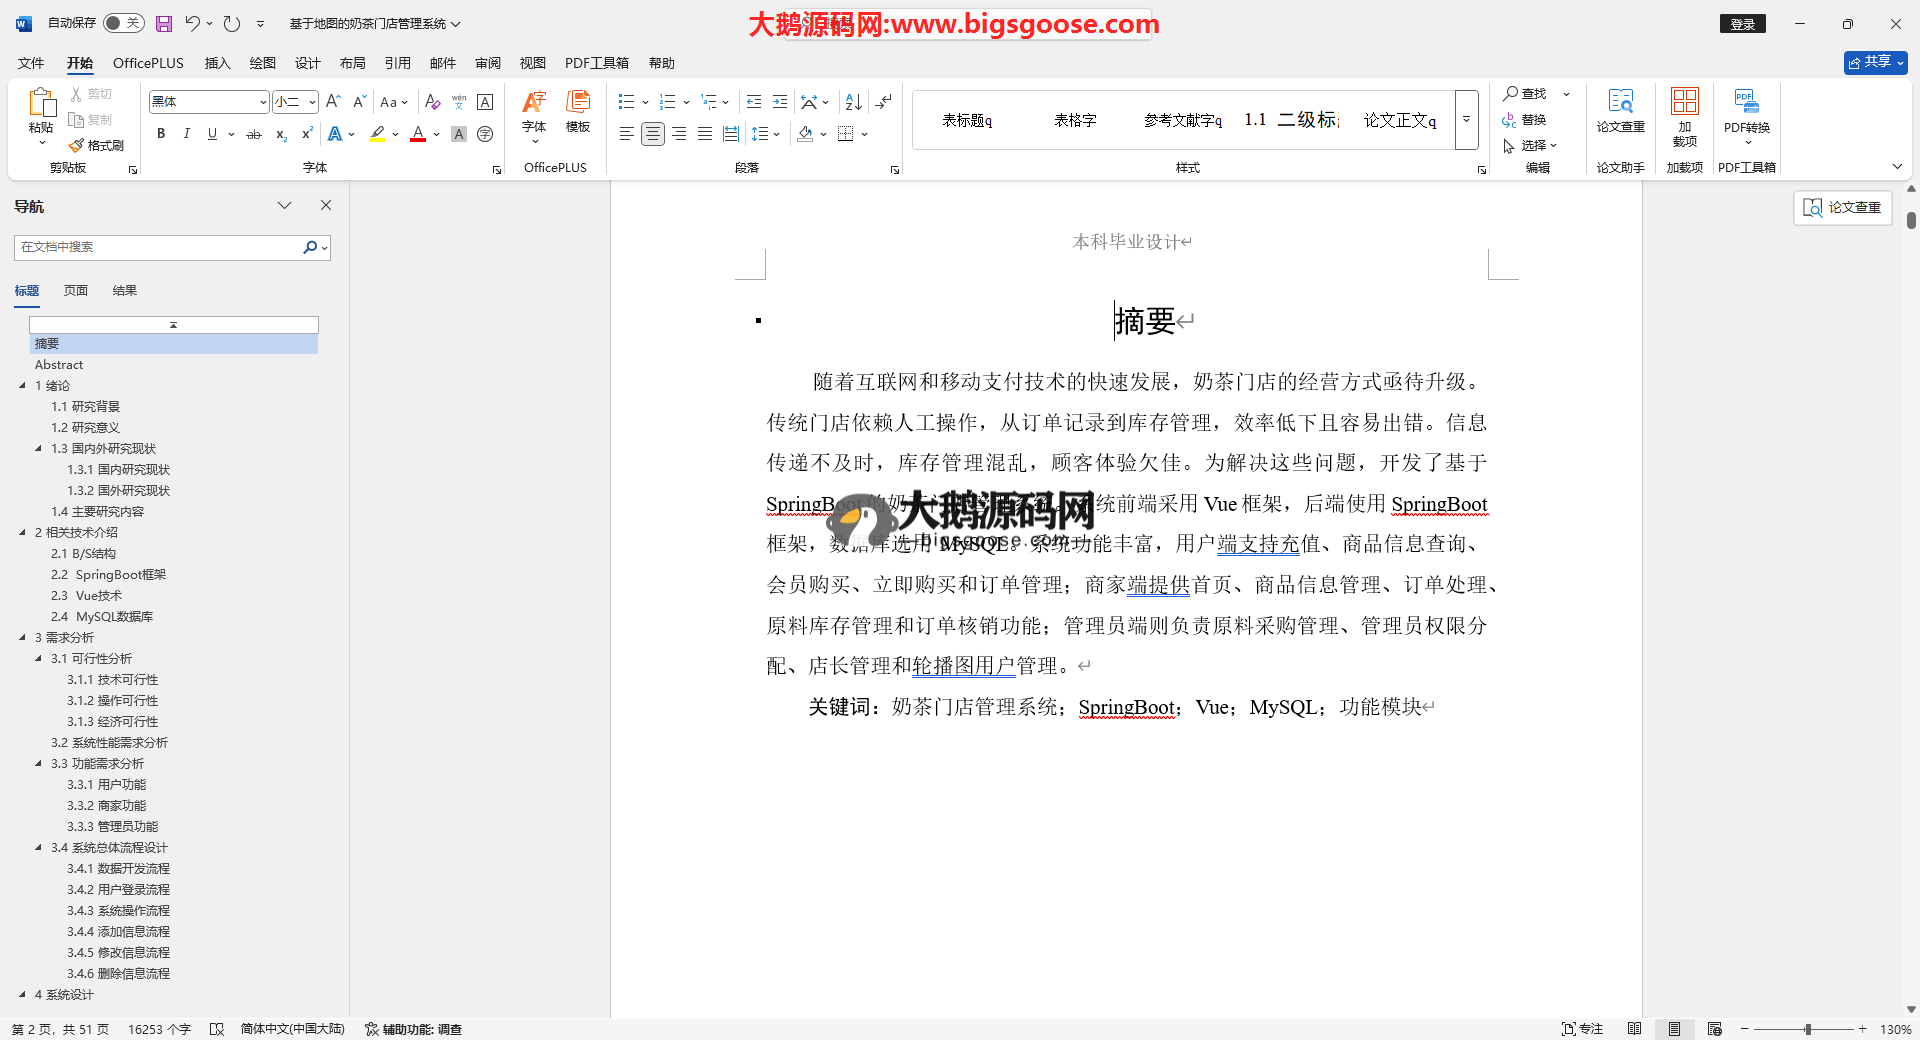The height and width of the screenshot is (1040, 1920).
Task: Click the zoom slider in status bar
Action: coord(1807,1029)
